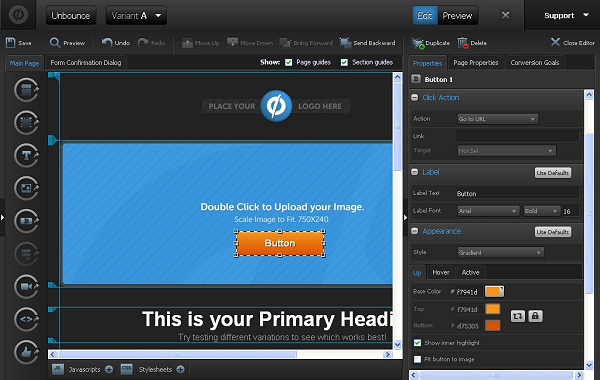Disable the Page guides checkbox
The image size is (600, 380).
pos(289,62)
